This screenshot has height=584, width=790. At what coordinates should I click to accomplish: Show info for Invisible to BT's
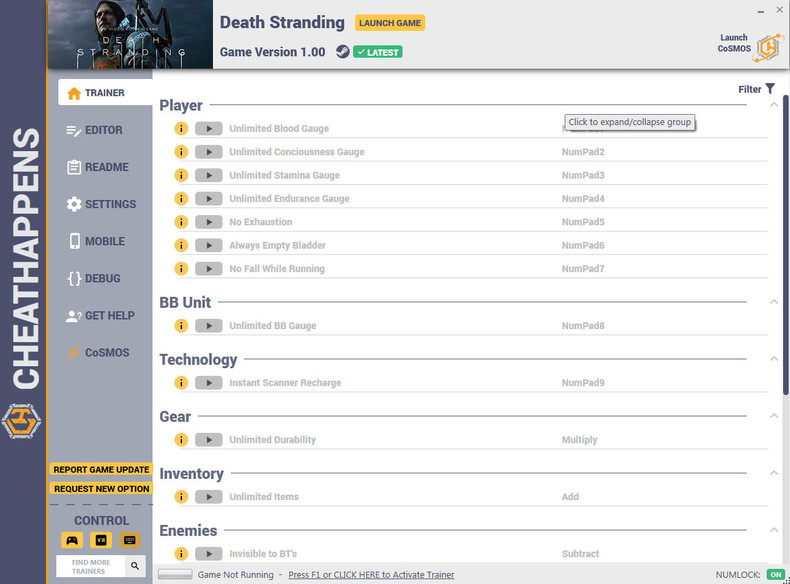(x=181, y=554)
